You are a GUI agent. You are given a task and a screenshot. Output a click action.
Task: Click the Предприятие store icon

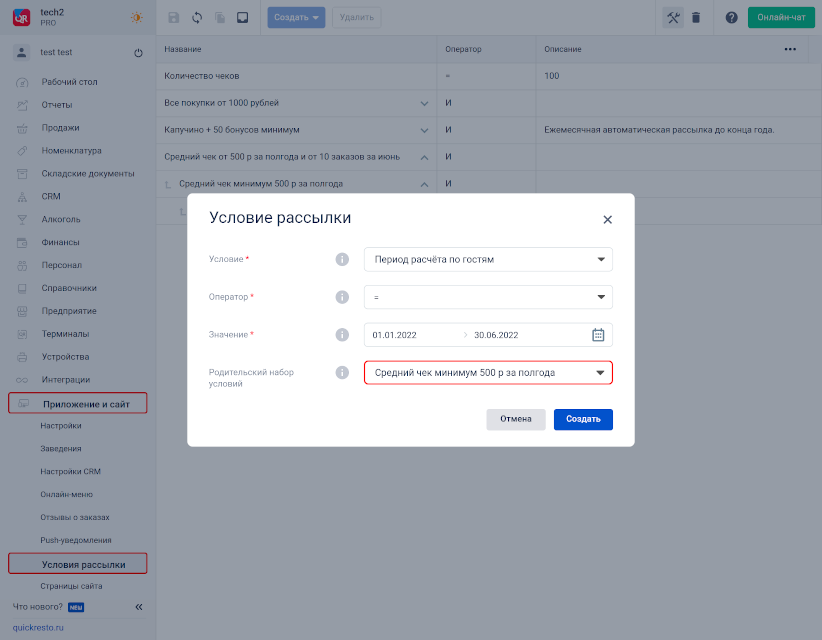[x=22, y=311]
